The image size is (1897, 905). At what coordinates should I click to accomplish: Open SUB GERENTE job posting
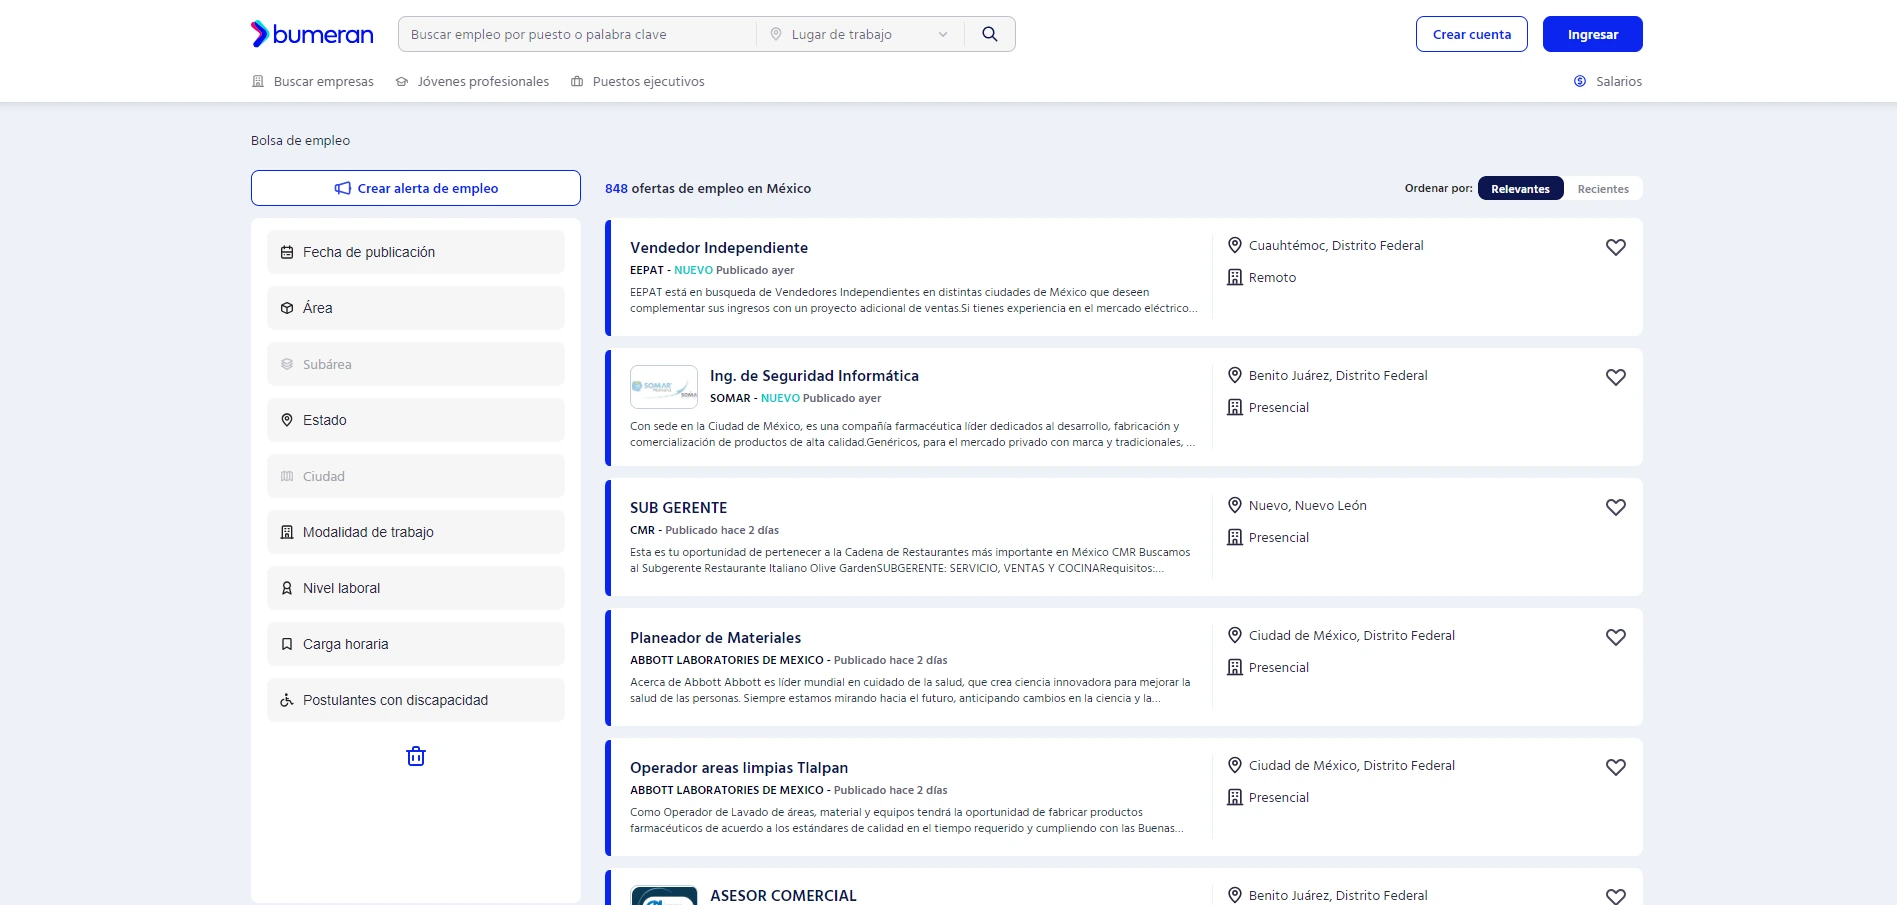point(679,507)
